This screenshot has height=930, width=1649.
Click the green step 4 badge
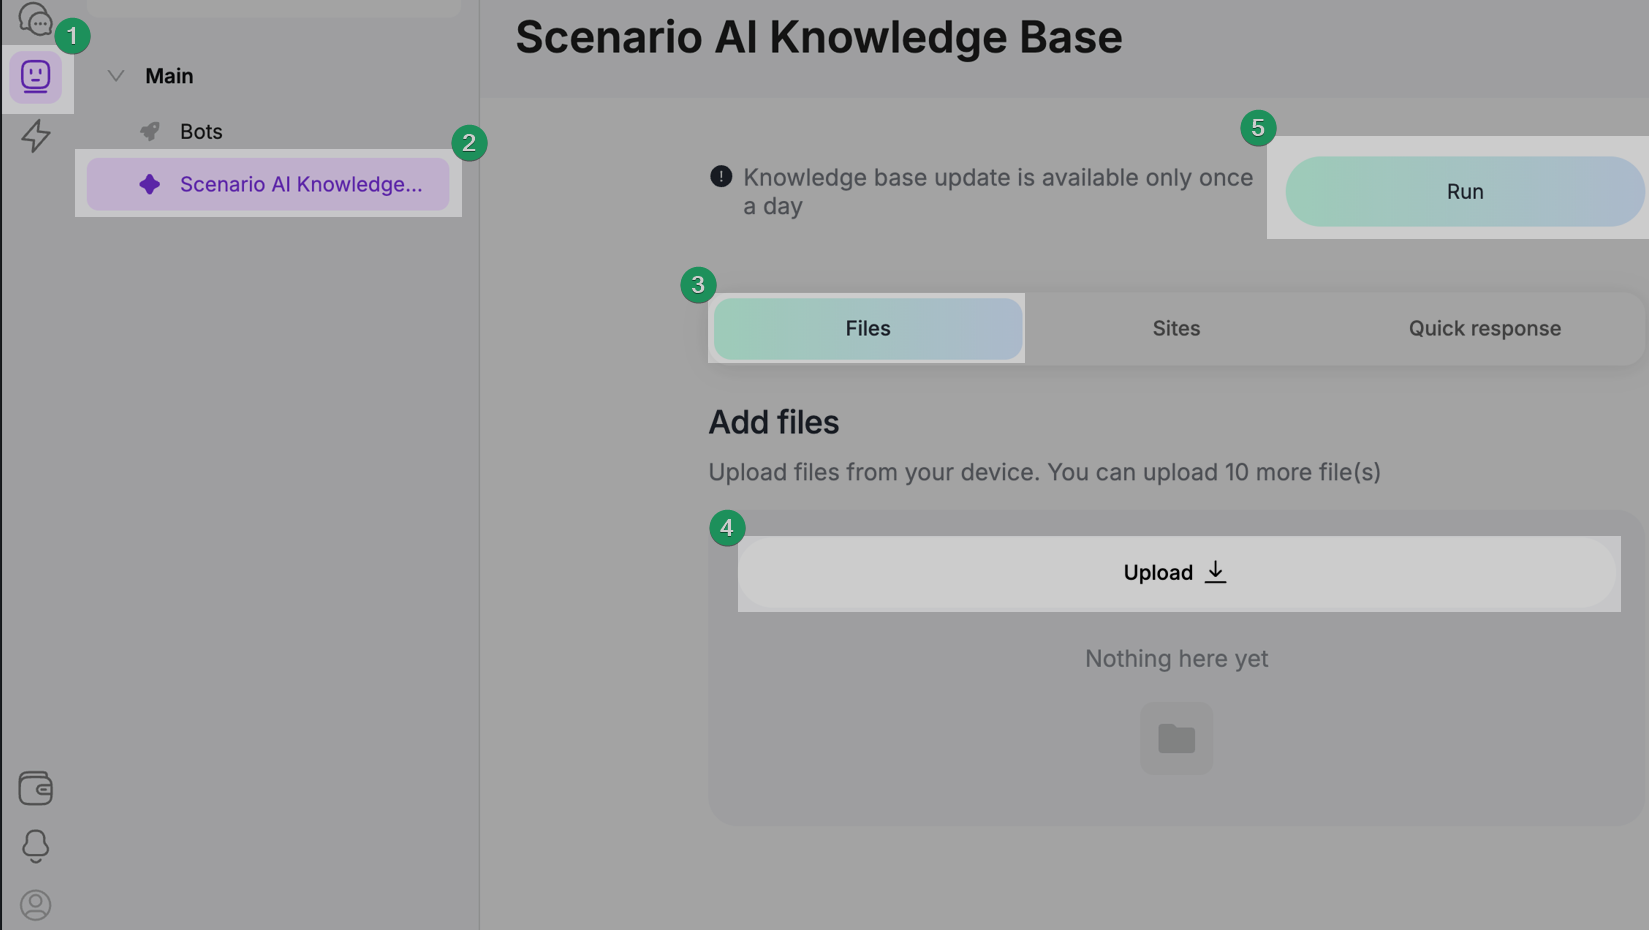[727, 528]
